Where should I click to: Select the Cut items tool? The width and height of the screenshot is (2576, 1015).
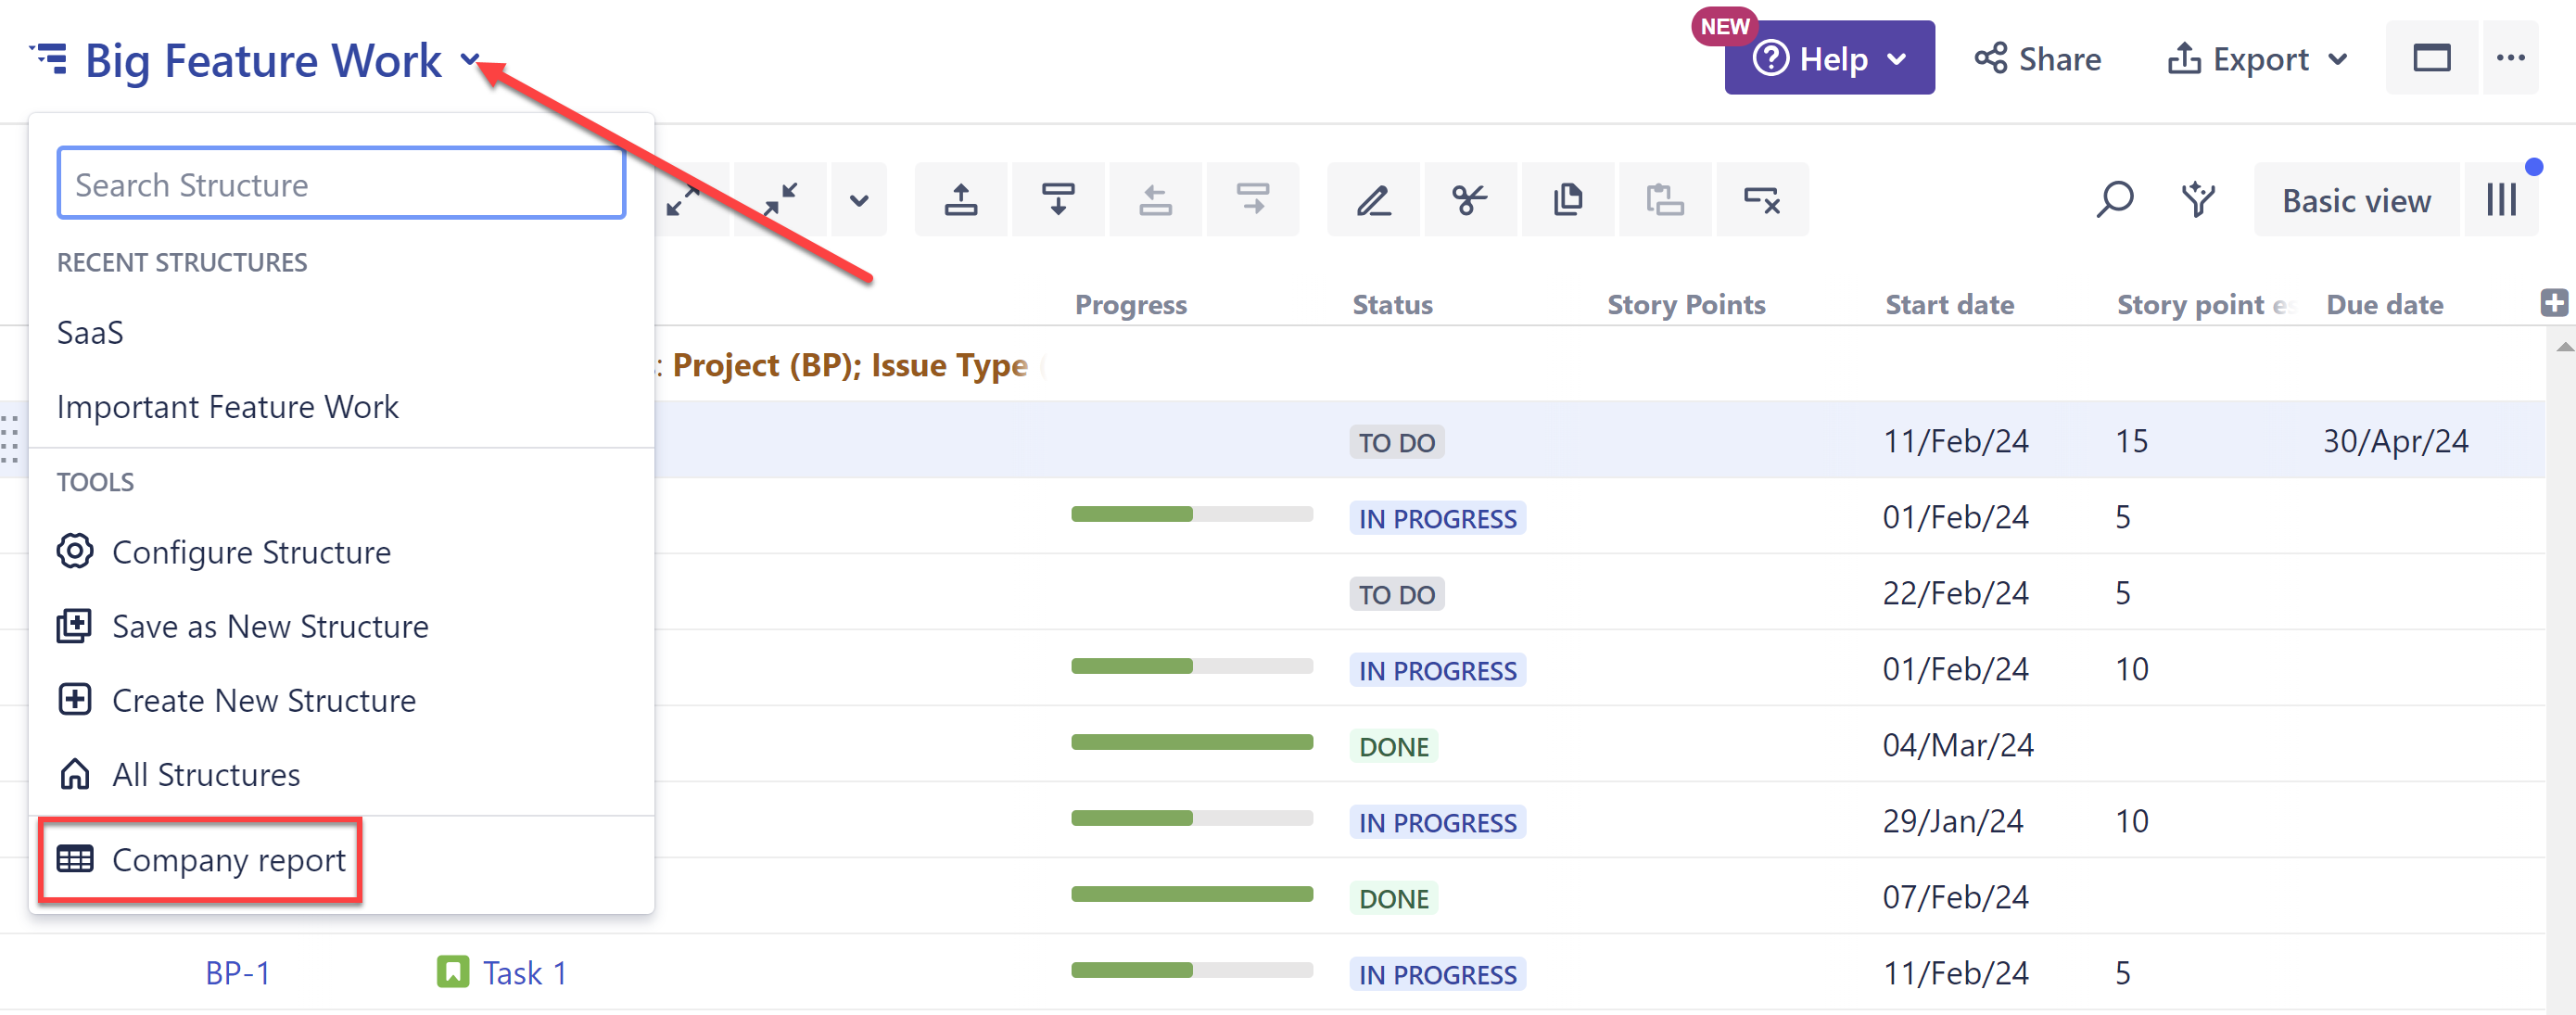click(1469, 199)
